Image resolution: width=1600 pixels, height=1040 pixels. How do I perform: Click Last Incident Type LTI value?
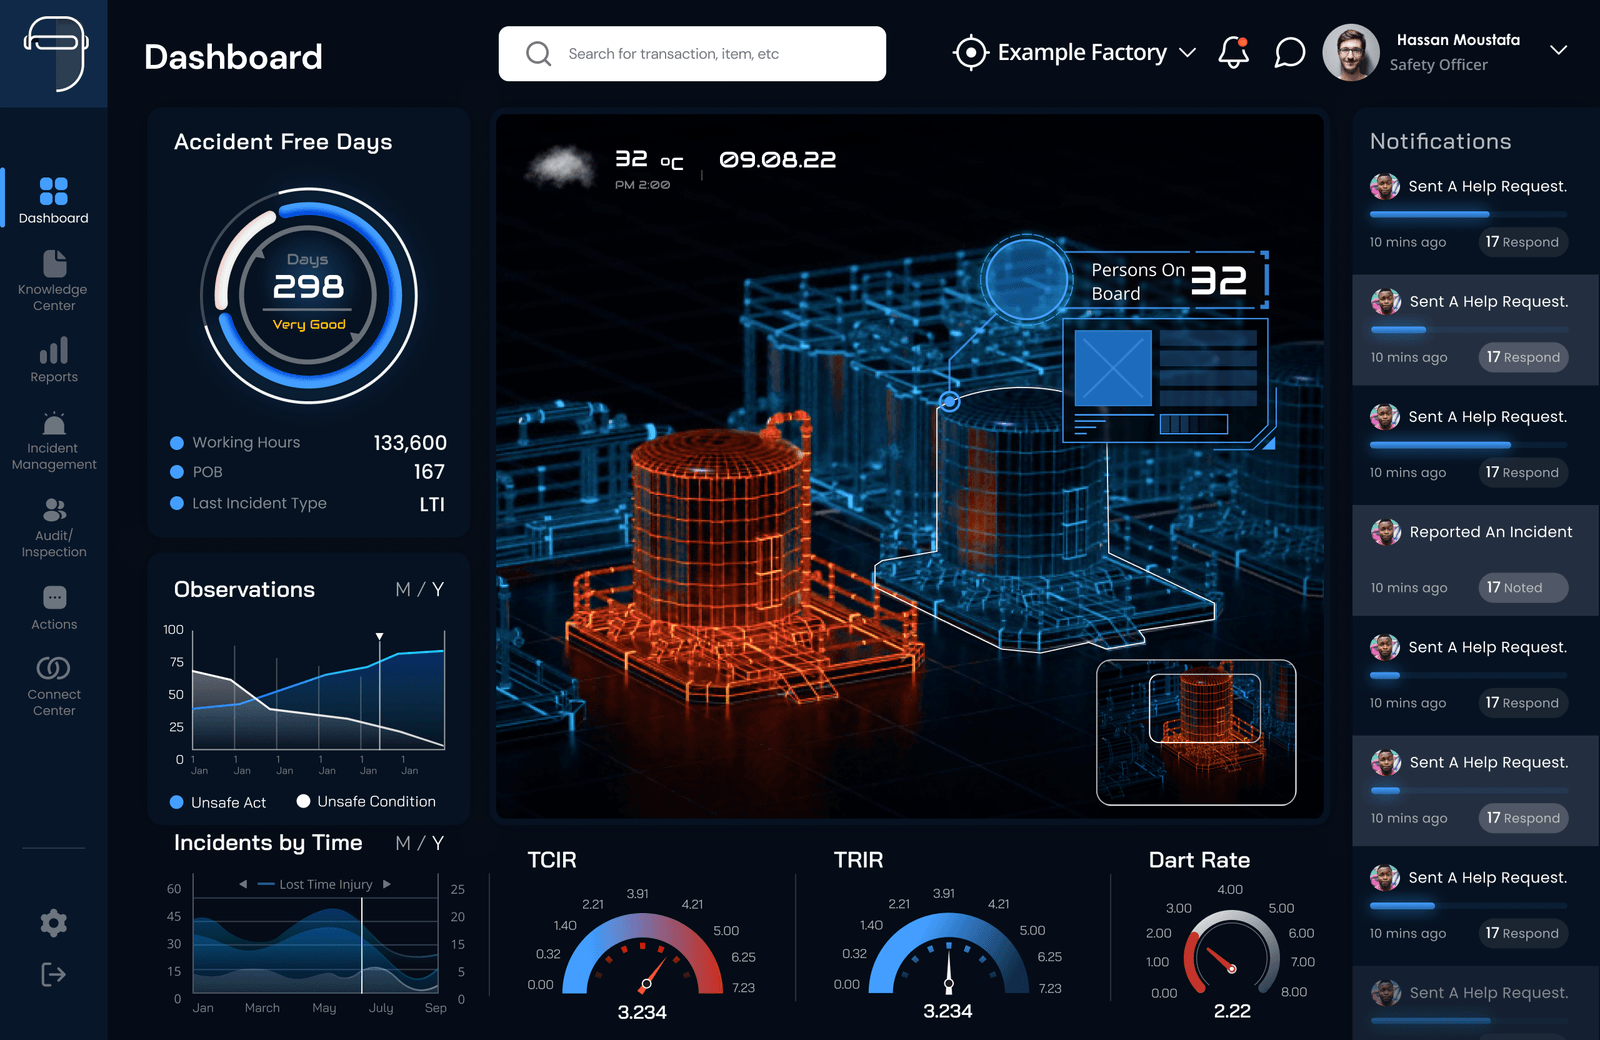coord(432,505)
